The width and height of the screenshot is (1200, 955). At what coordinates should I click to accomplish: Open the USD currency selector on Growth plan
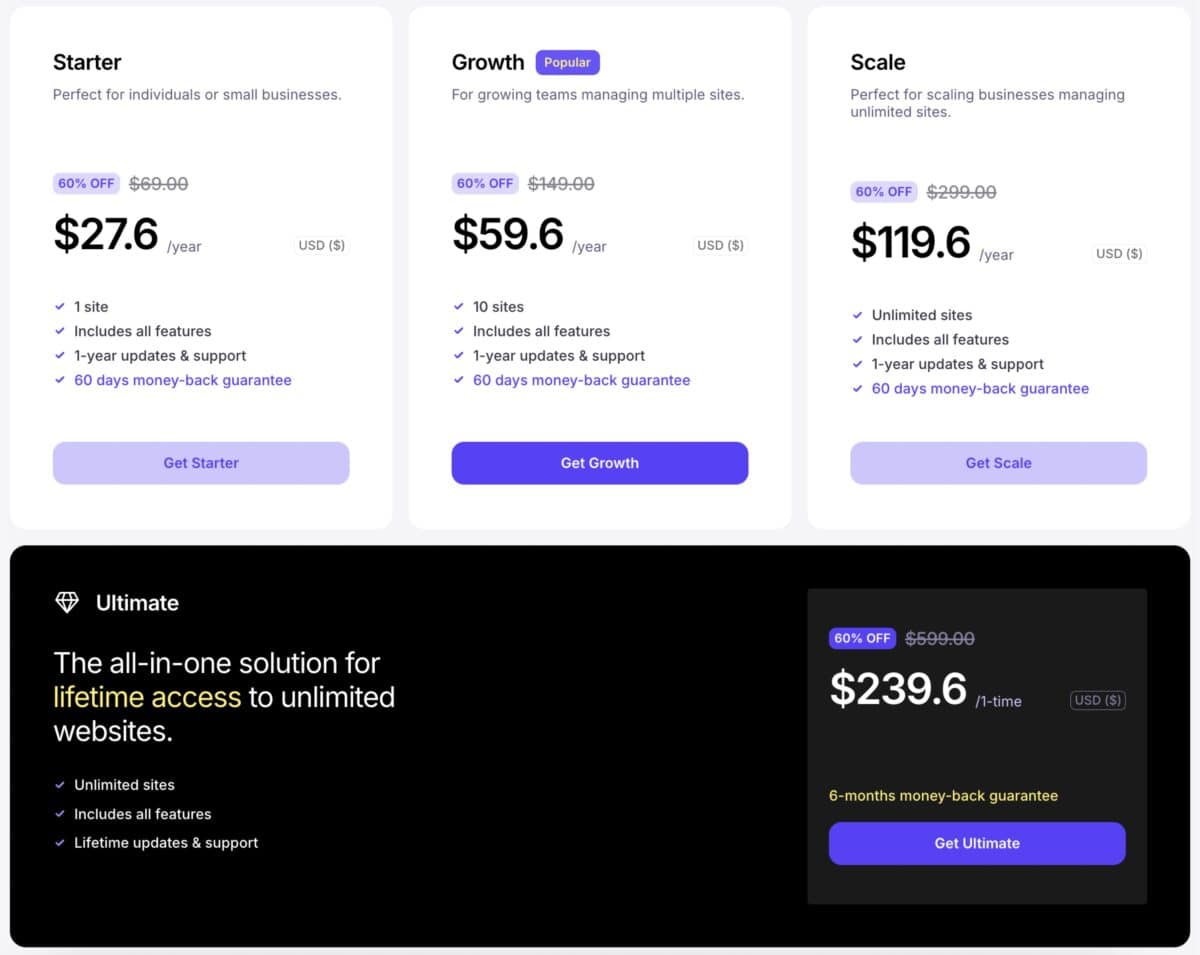tap(720, 245)
